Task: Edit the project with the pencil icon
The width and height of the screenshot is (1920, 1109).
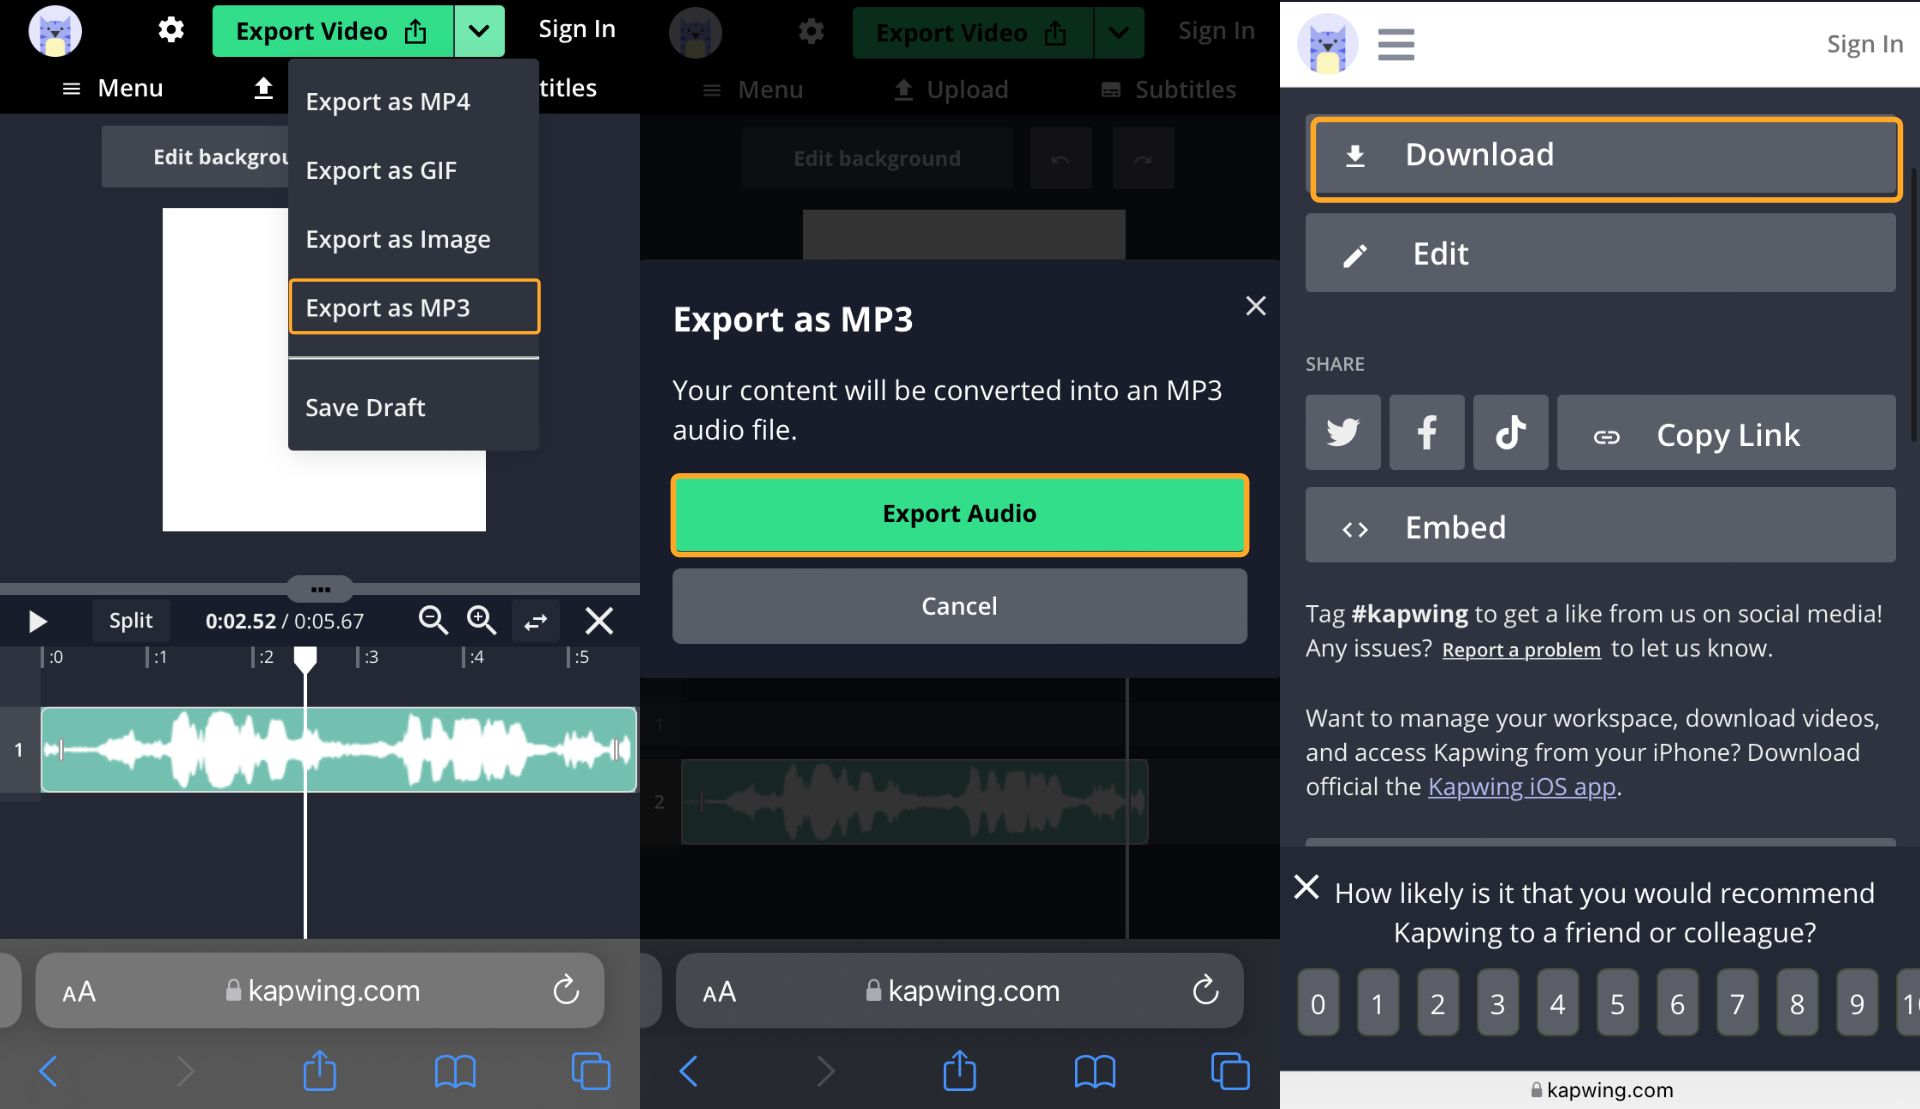Action: click(x=1599, y=253)
